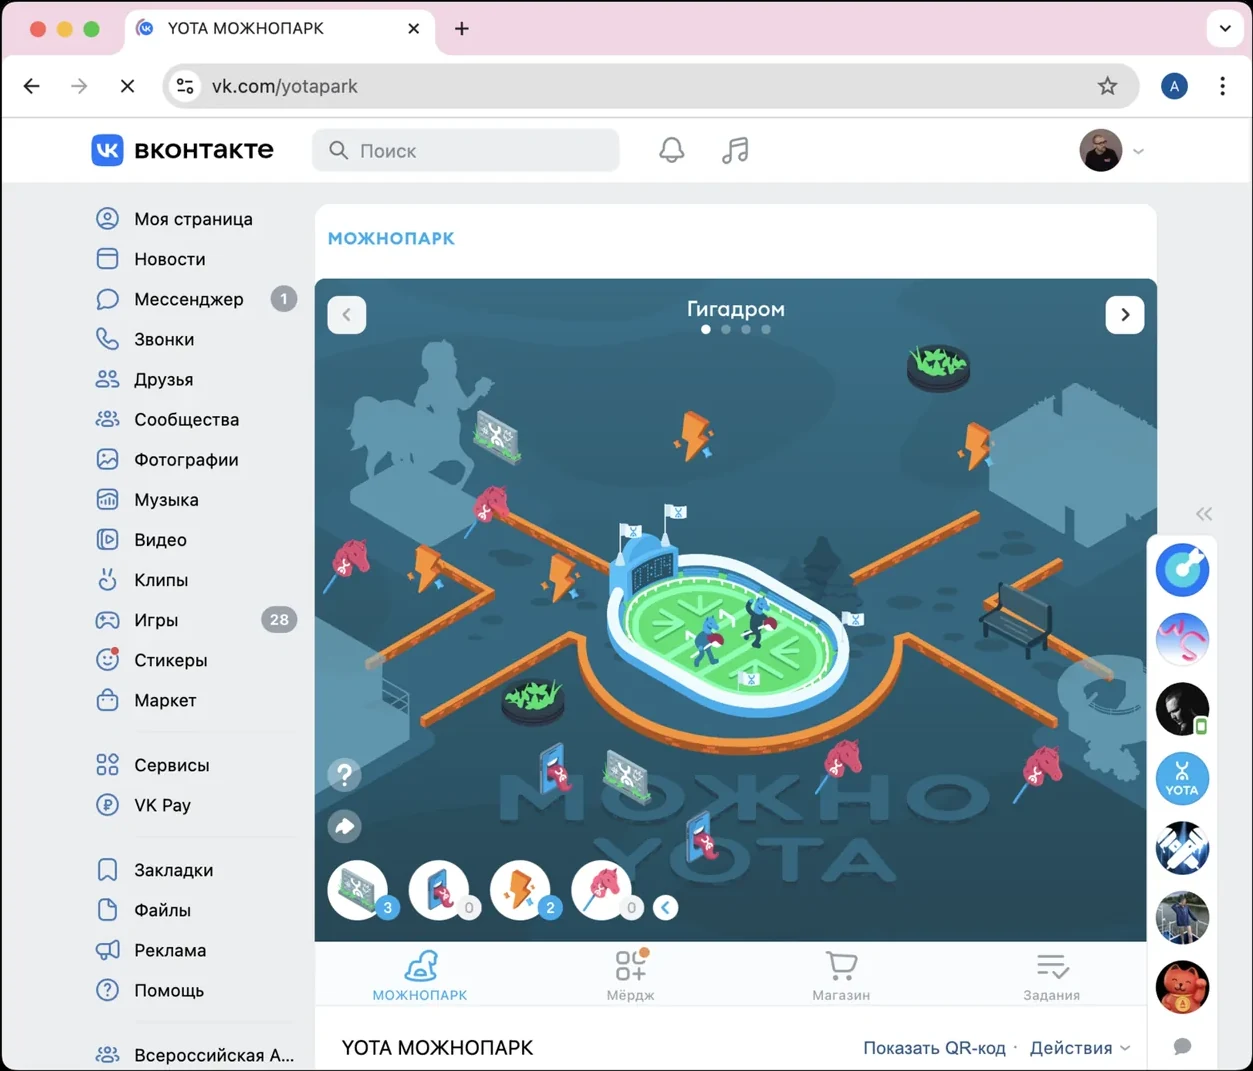
Task: Open the Chrome profile A avatar
Action: click(x=1174, y=86)
